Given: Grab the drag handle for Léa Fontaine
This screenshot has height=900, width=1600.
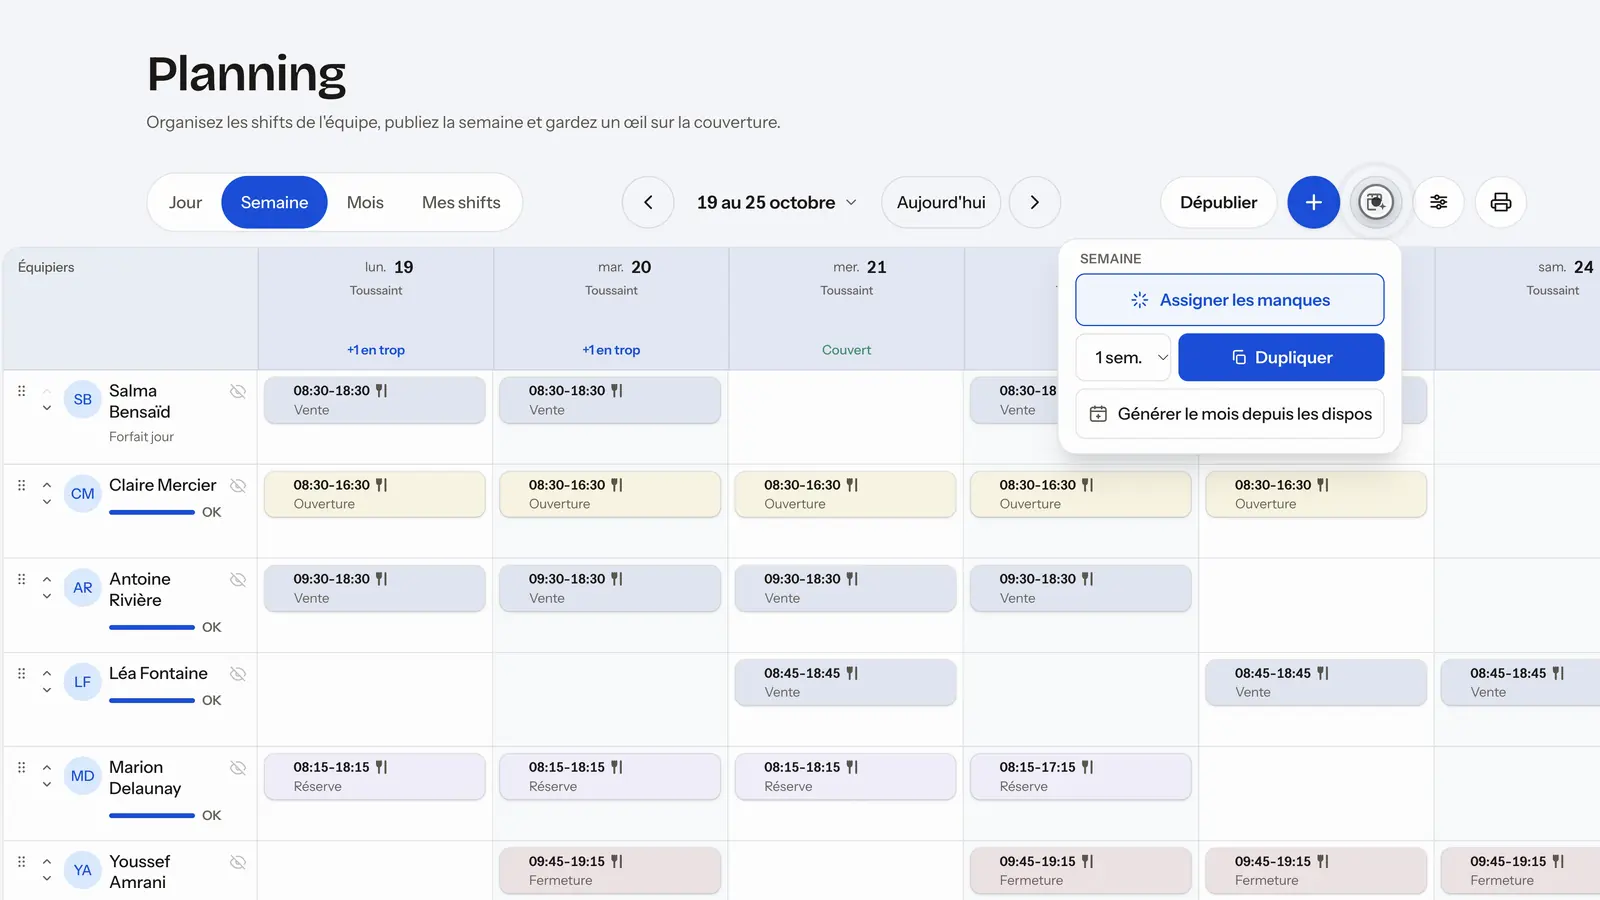Looking at the screenshot, I should coord(21,673).
